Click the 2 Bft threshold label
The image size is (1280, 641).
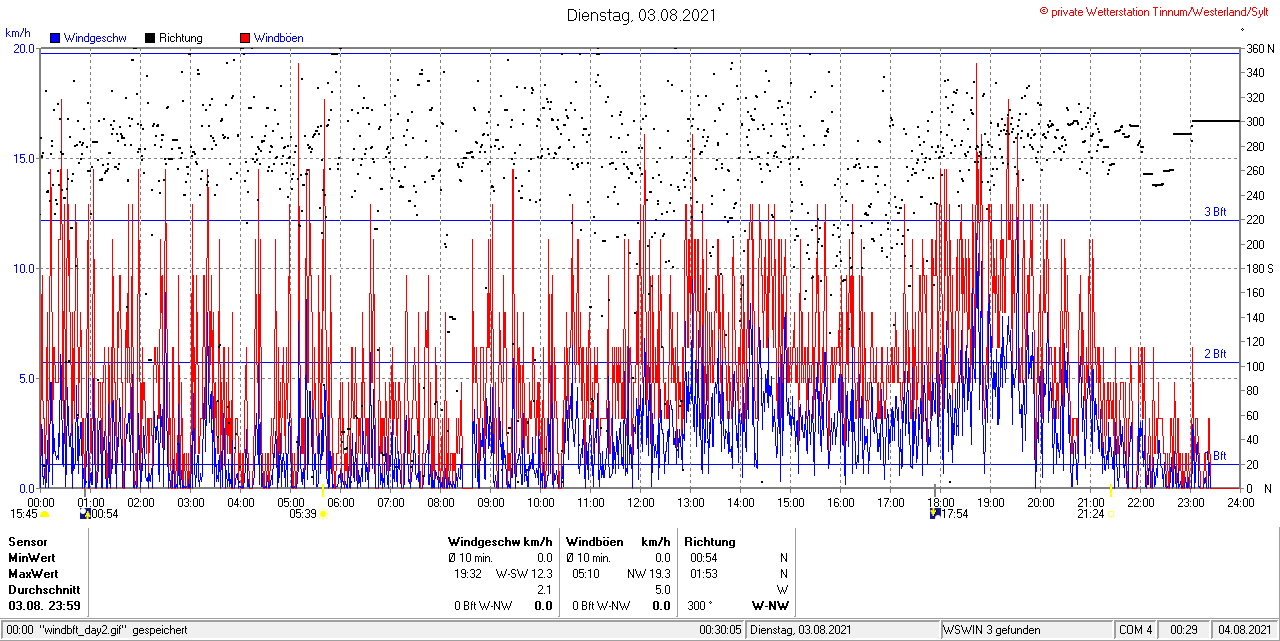(1215, 354)
